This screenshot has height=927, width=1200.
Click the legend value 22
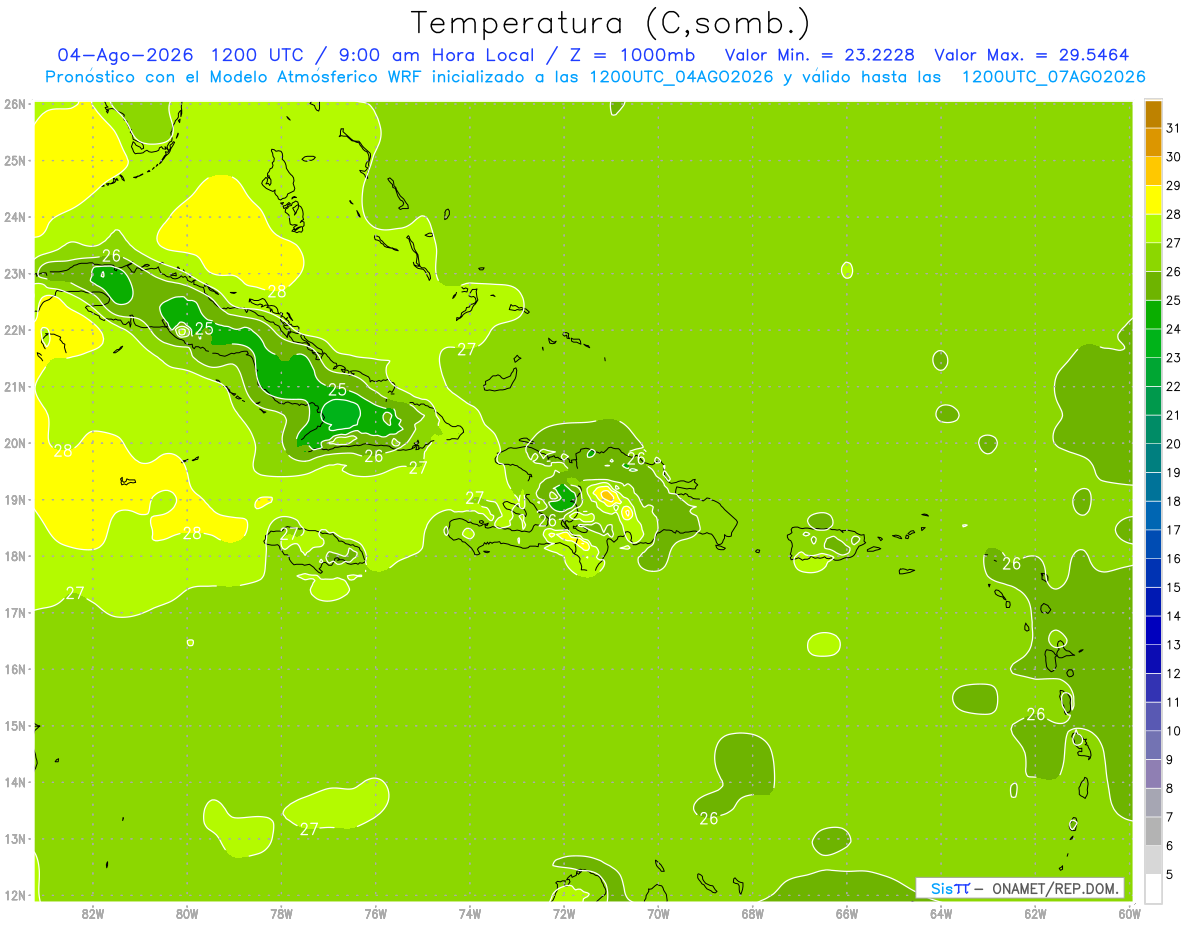pos(1173,387)
